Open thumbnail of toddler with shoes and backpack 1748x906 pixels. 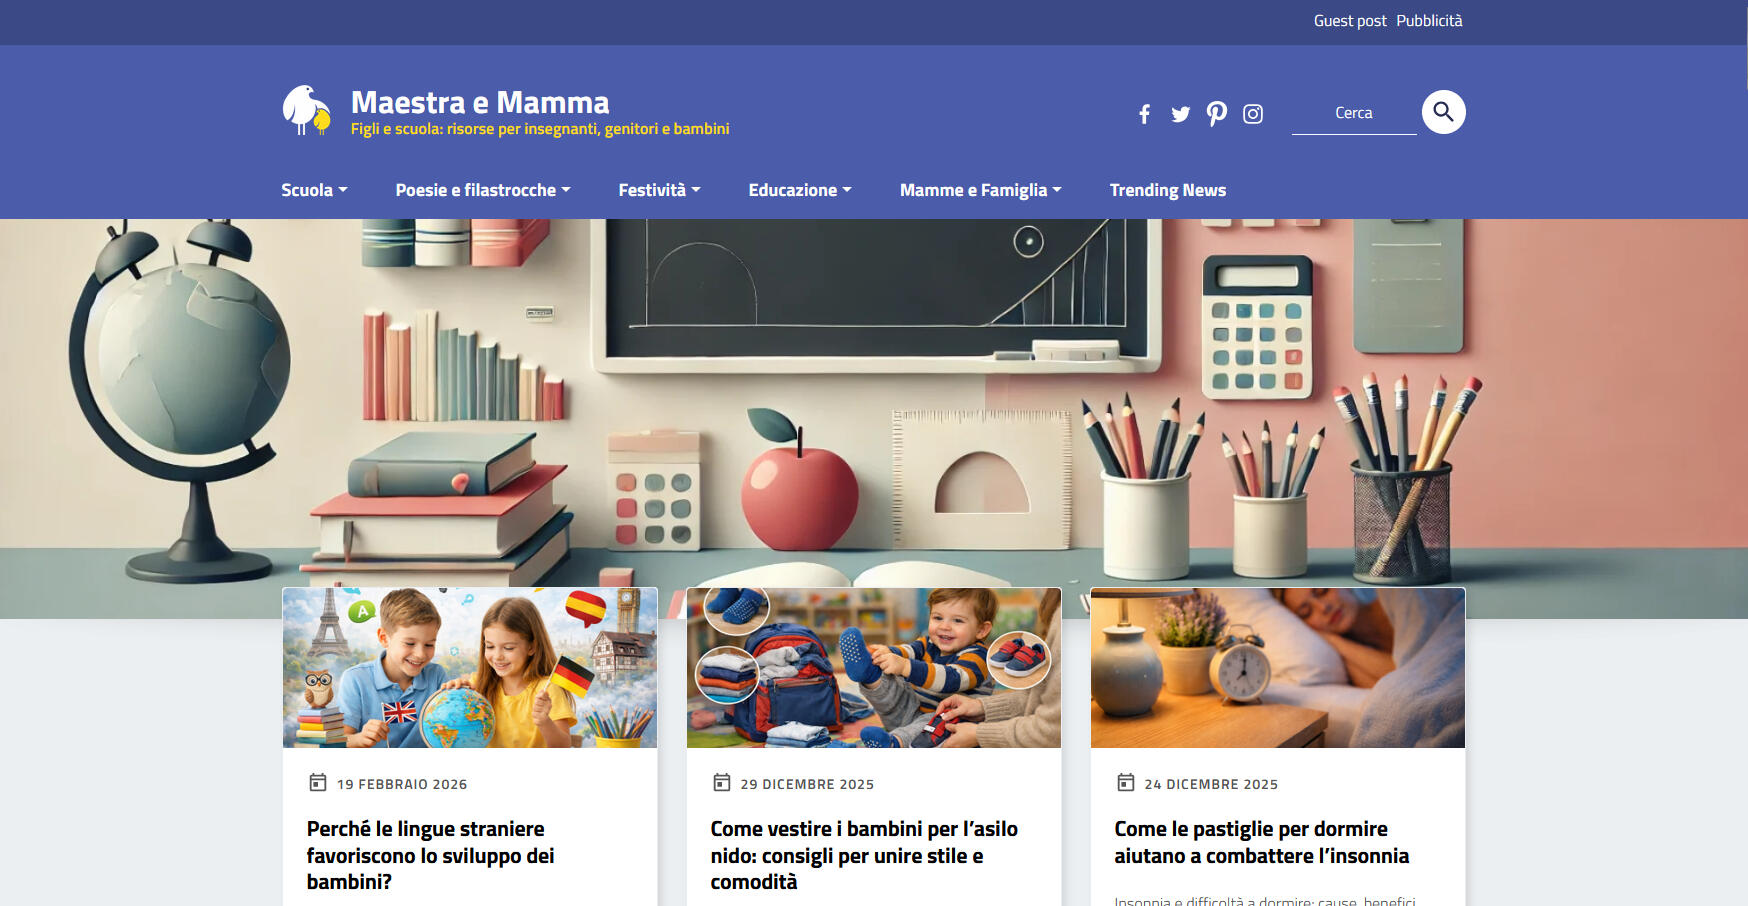coord(874,668)
